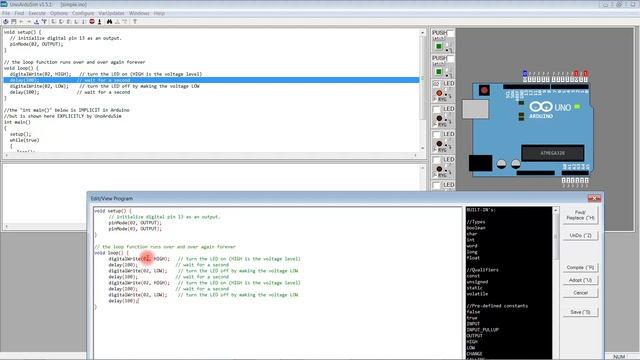This screenshot has width=640, height=360.
Task: Open the File menu
Action: [6, 13]
